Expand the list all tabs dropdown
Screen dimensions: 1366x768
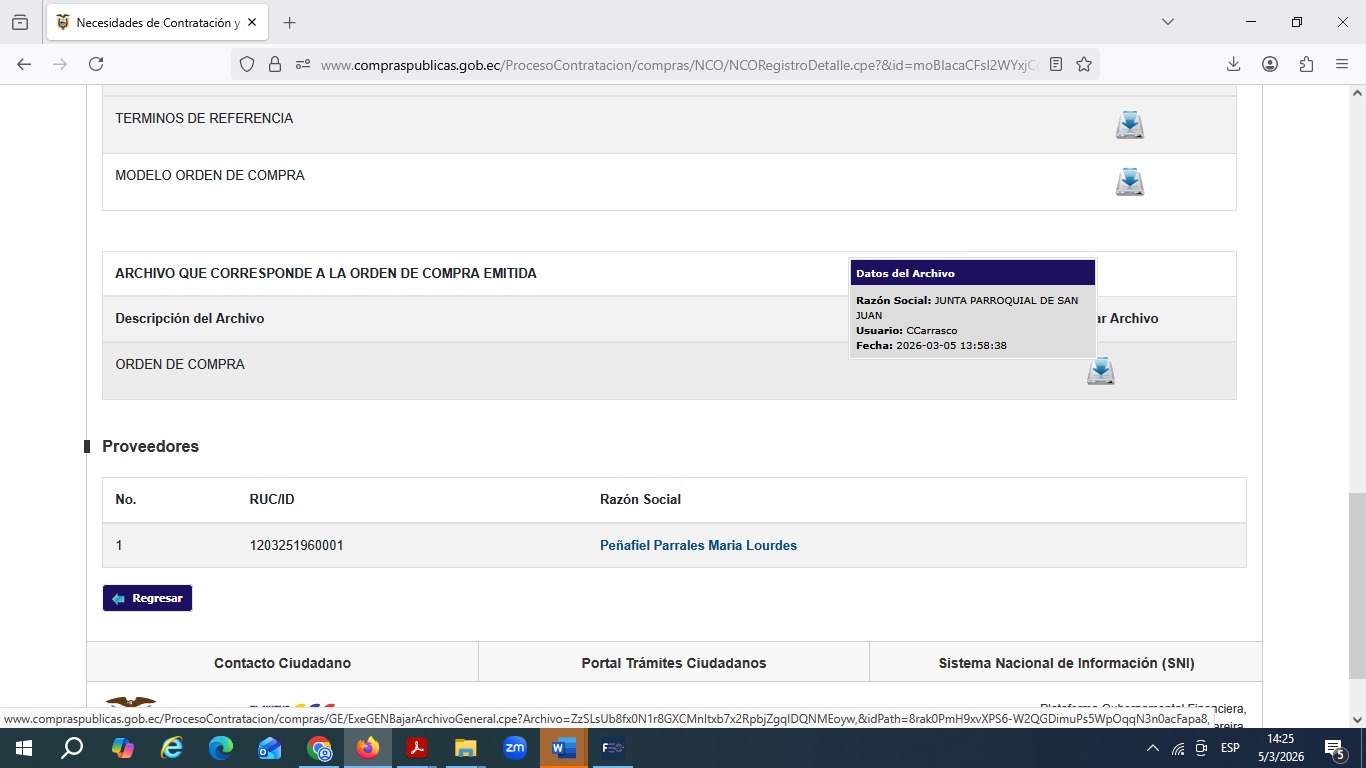(x=1167, y=22)
